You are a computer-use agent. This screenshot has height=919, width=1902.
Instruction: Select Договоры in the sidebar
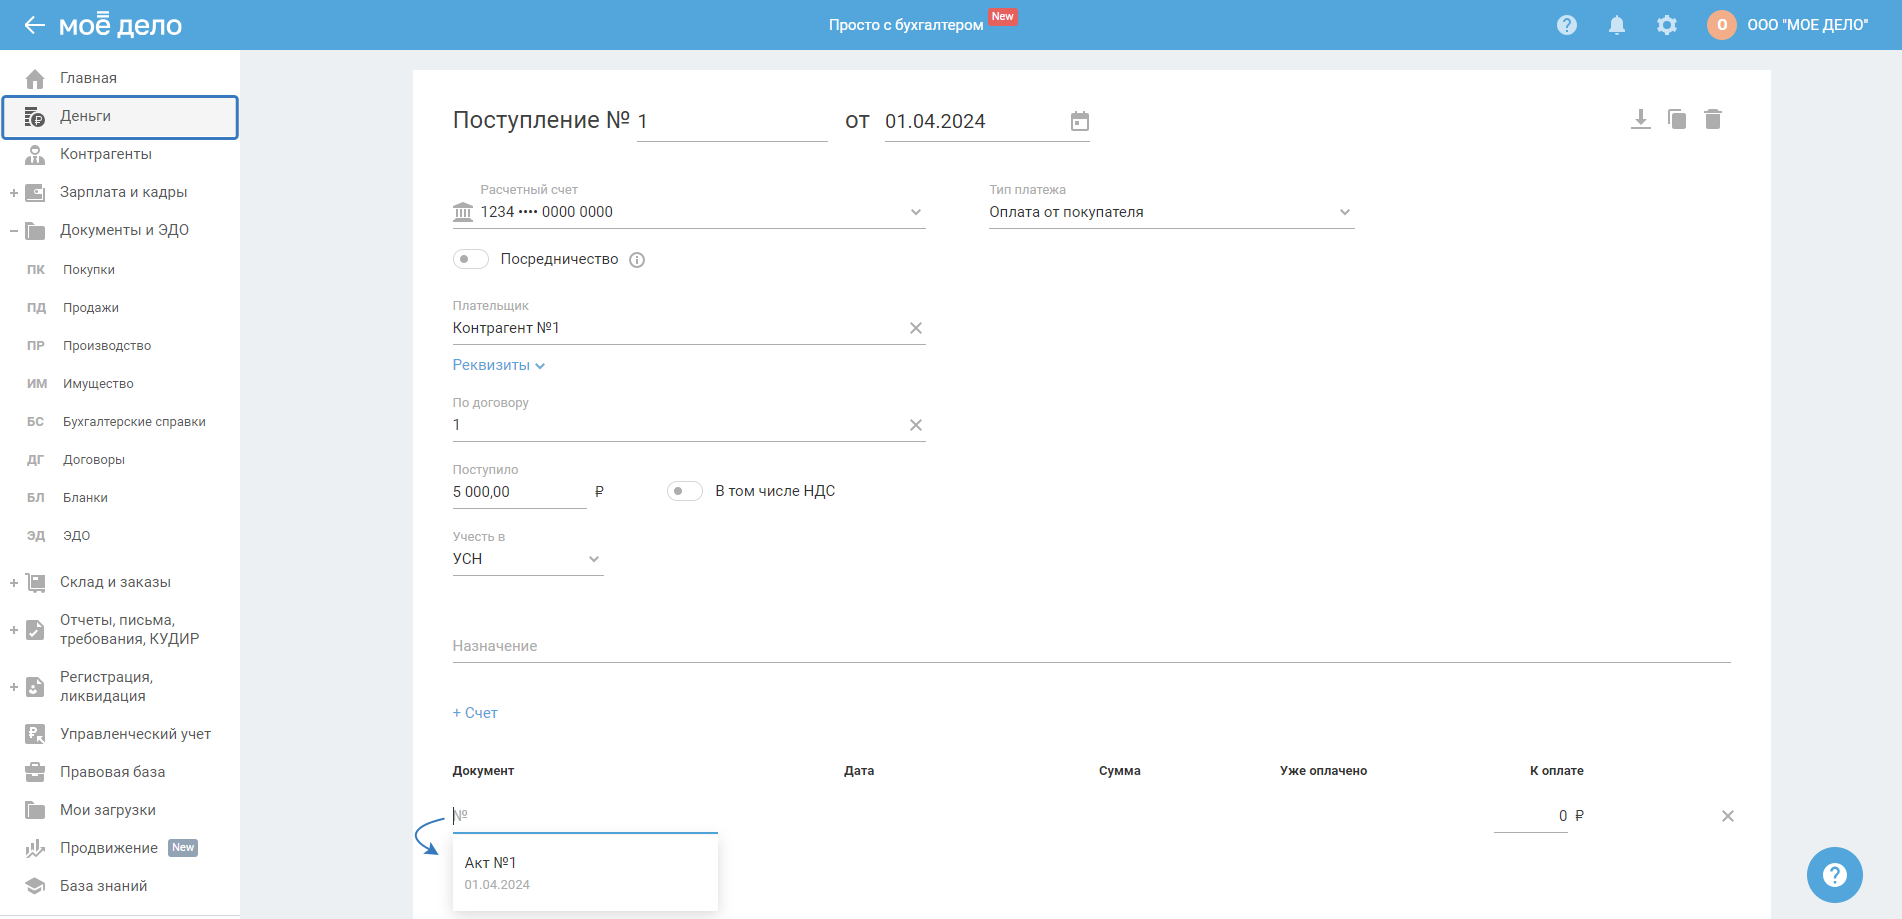(x=94, y=460)
